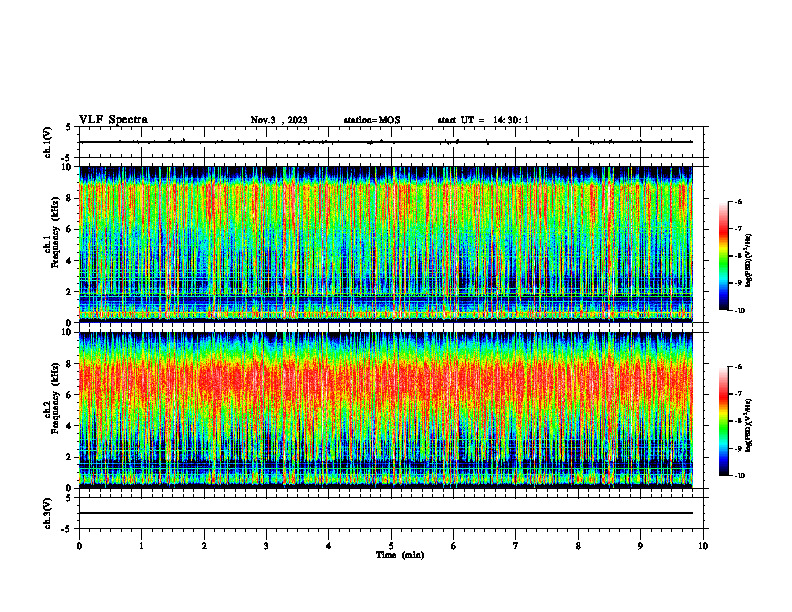Click the ch.3 flat voltage trace
This screenshot has height=612, width=792.
point(386,513)
